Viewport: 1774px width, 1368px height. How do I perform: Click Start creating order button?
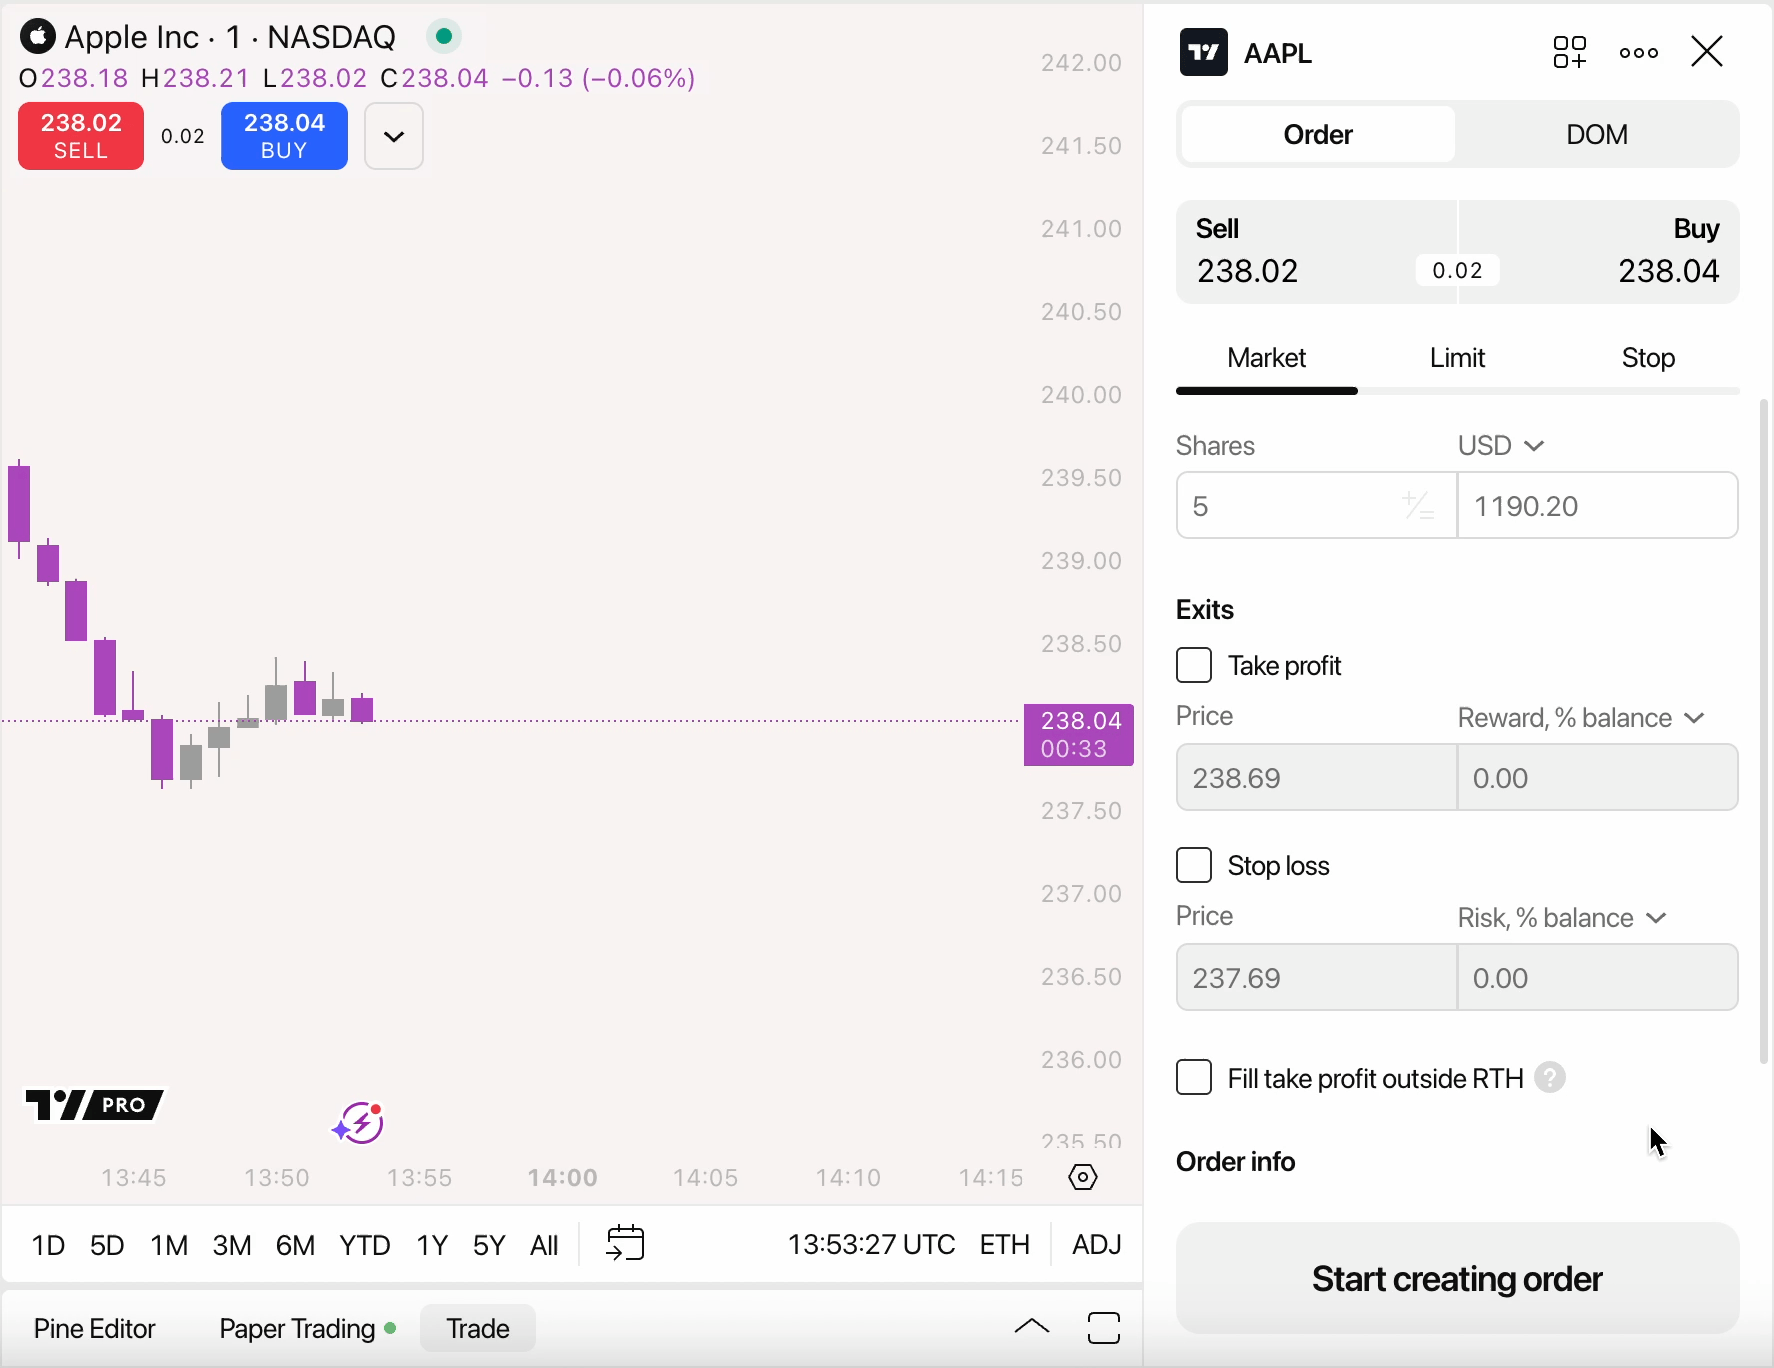point(1457,1279)
